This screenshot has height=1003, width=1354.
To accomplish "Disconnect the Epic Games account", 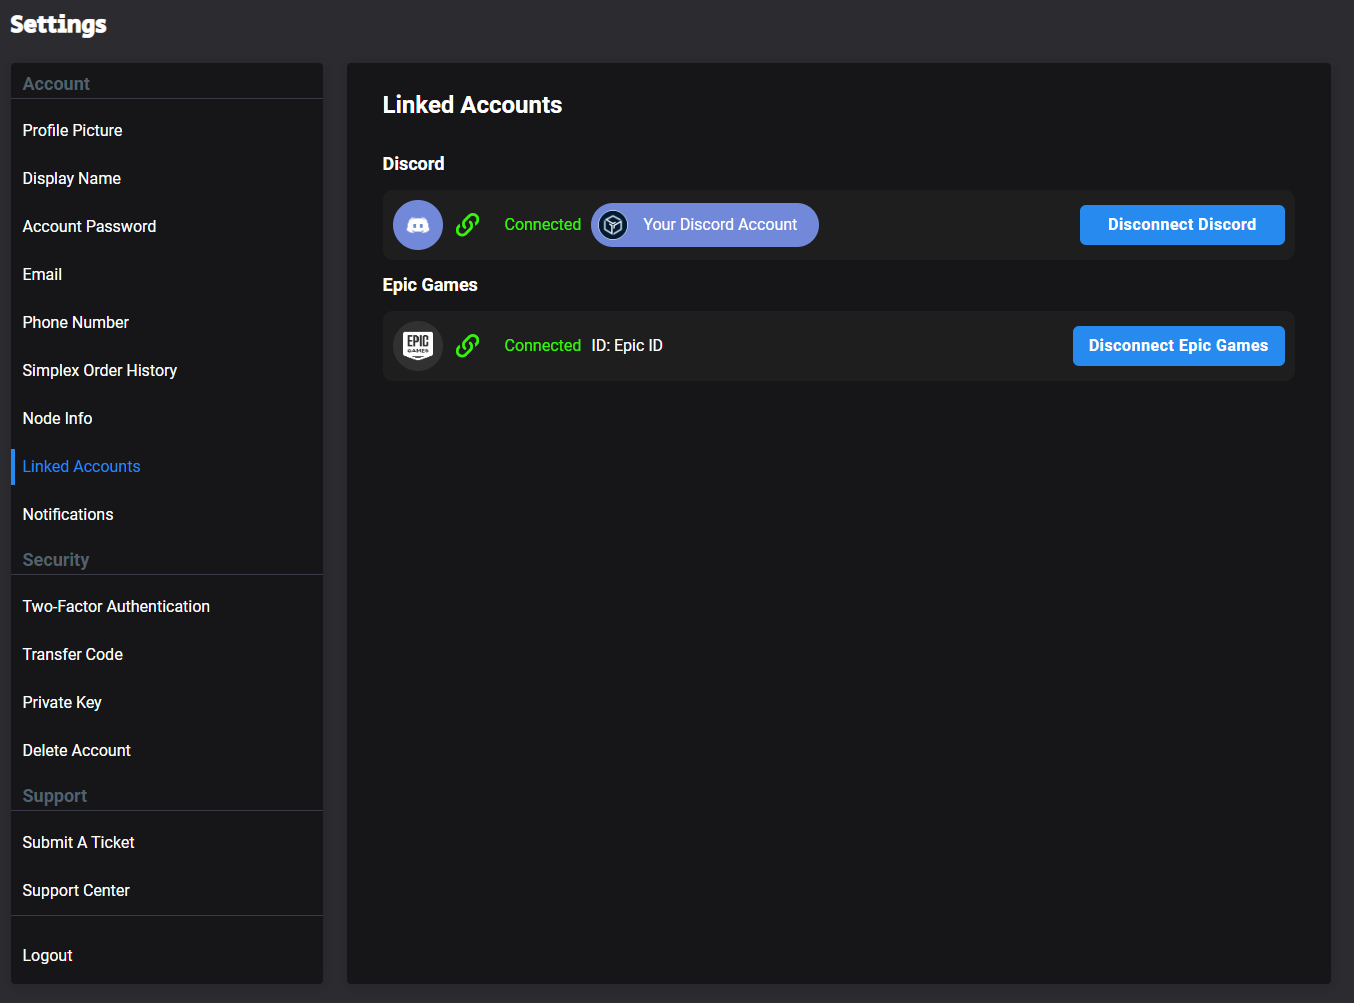I will pyautogui.click(x=1178, y=346).
